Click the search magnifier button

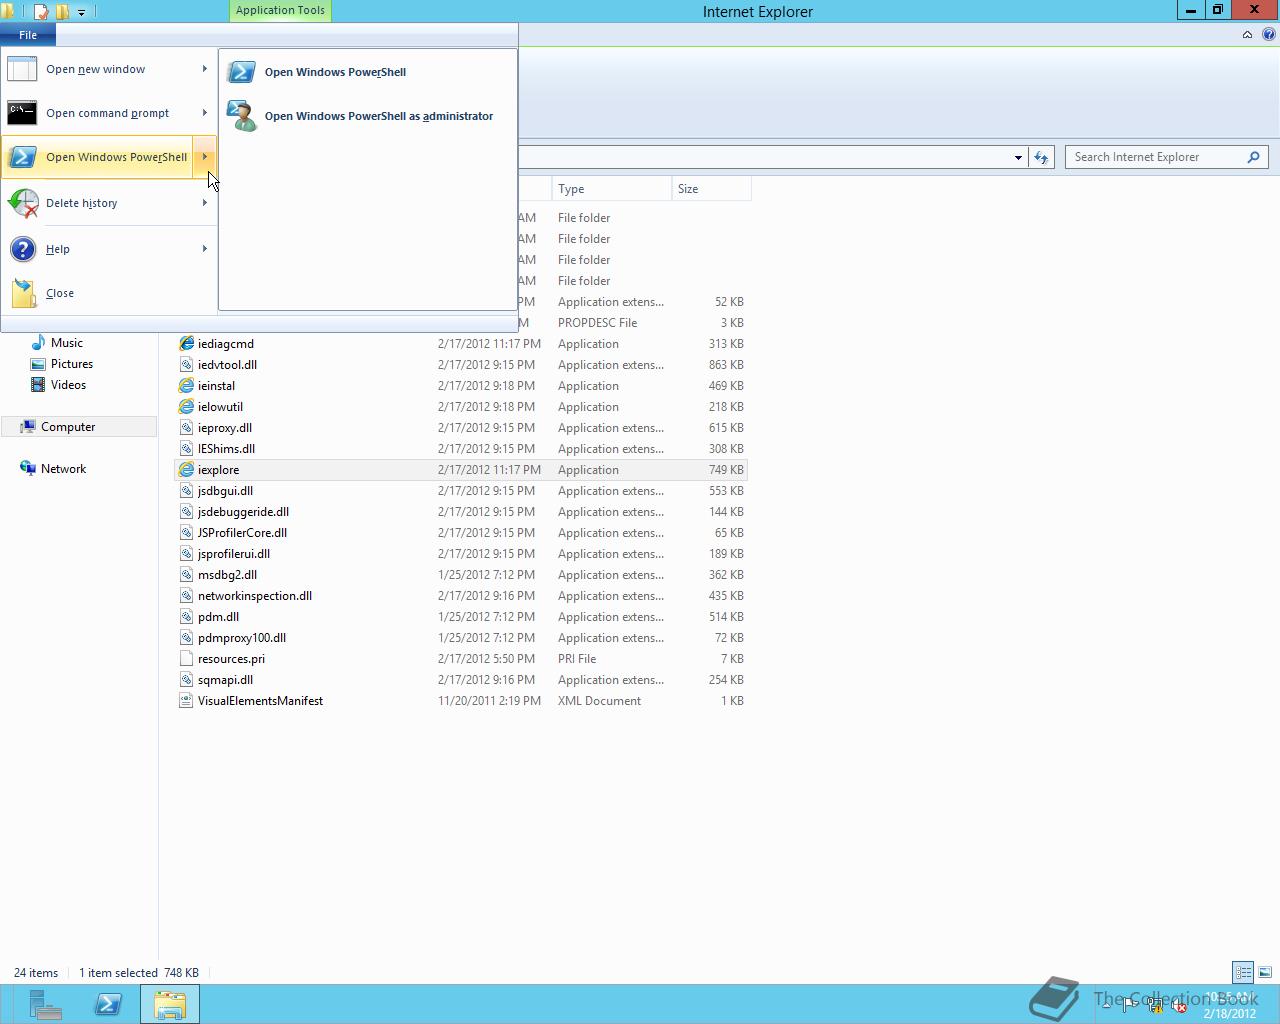1254,157
